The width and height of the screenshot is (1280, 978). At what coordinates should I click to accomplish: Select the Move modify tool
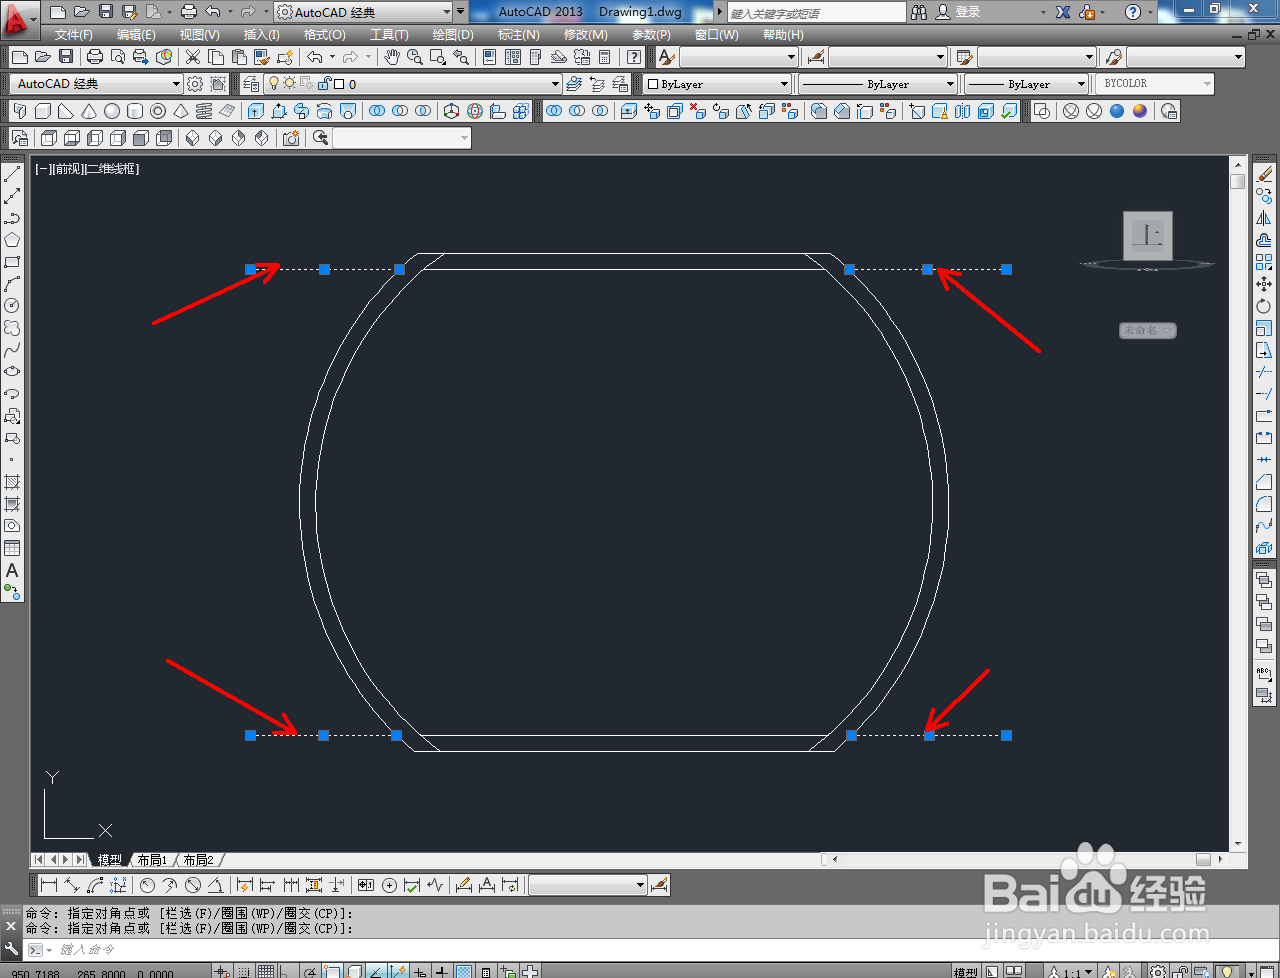[1264, 284]
